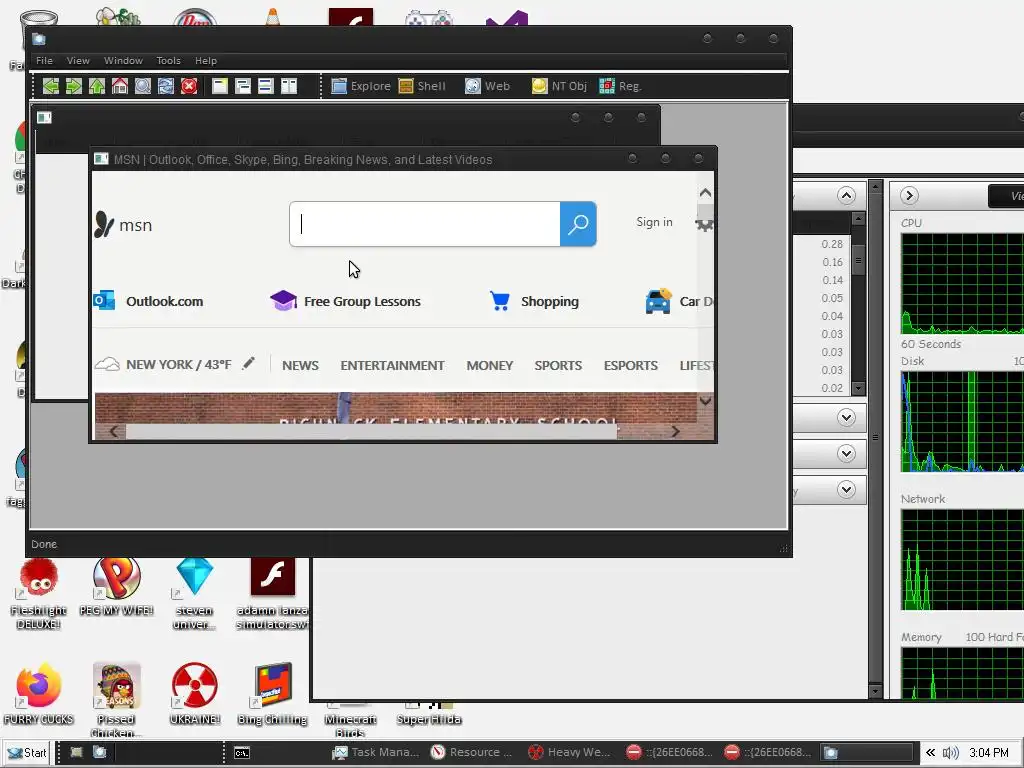This screenshot has width=1024, height=768.
Task: Switch to Resource Monitor taskbar button
Action: pos(473,752)
